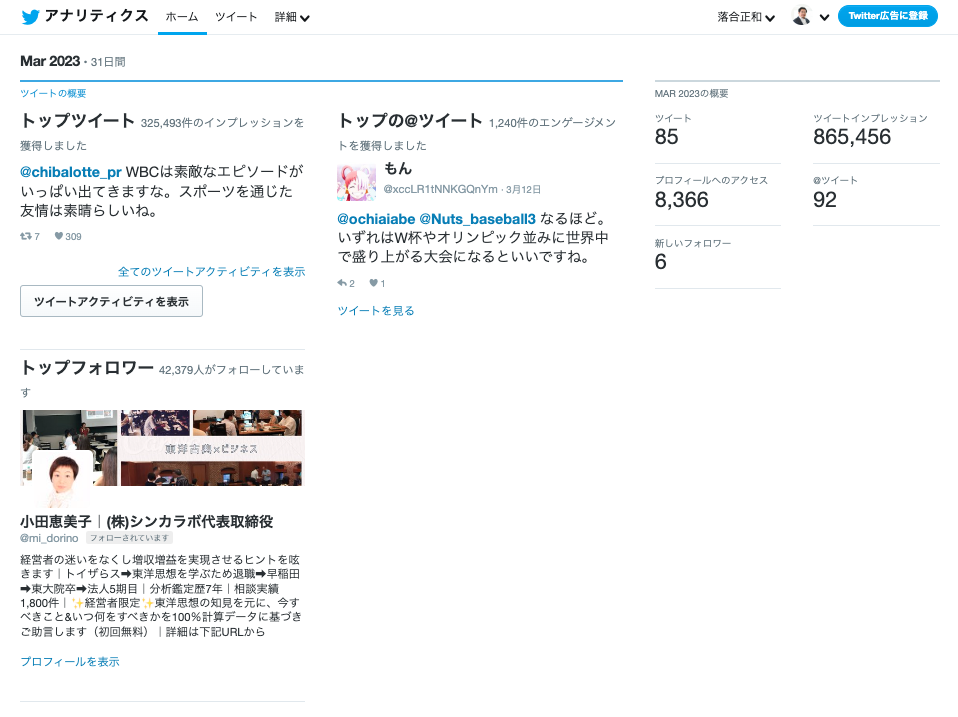Viewport: 958px width, 717px height.
Task: Click the heart icon on もん's tweet
Action: coord(373,284)
